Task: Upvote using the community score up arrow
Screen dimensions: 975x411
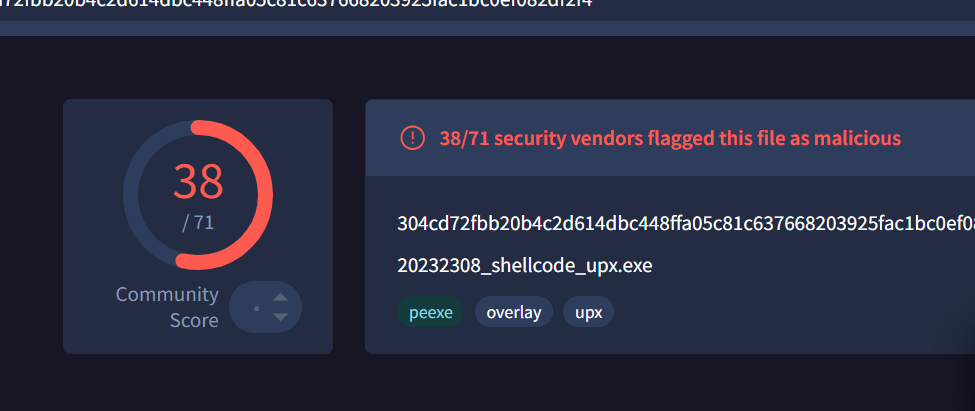Action: coord(280,297)
